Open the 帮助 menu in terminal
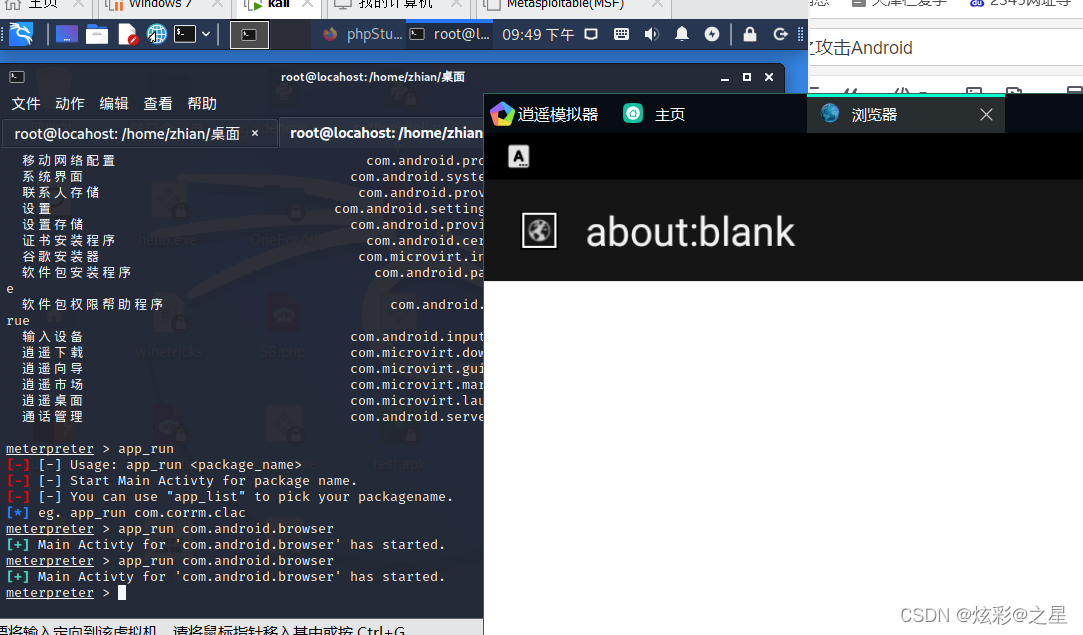 pyautogui.click(x=202, y=104)
